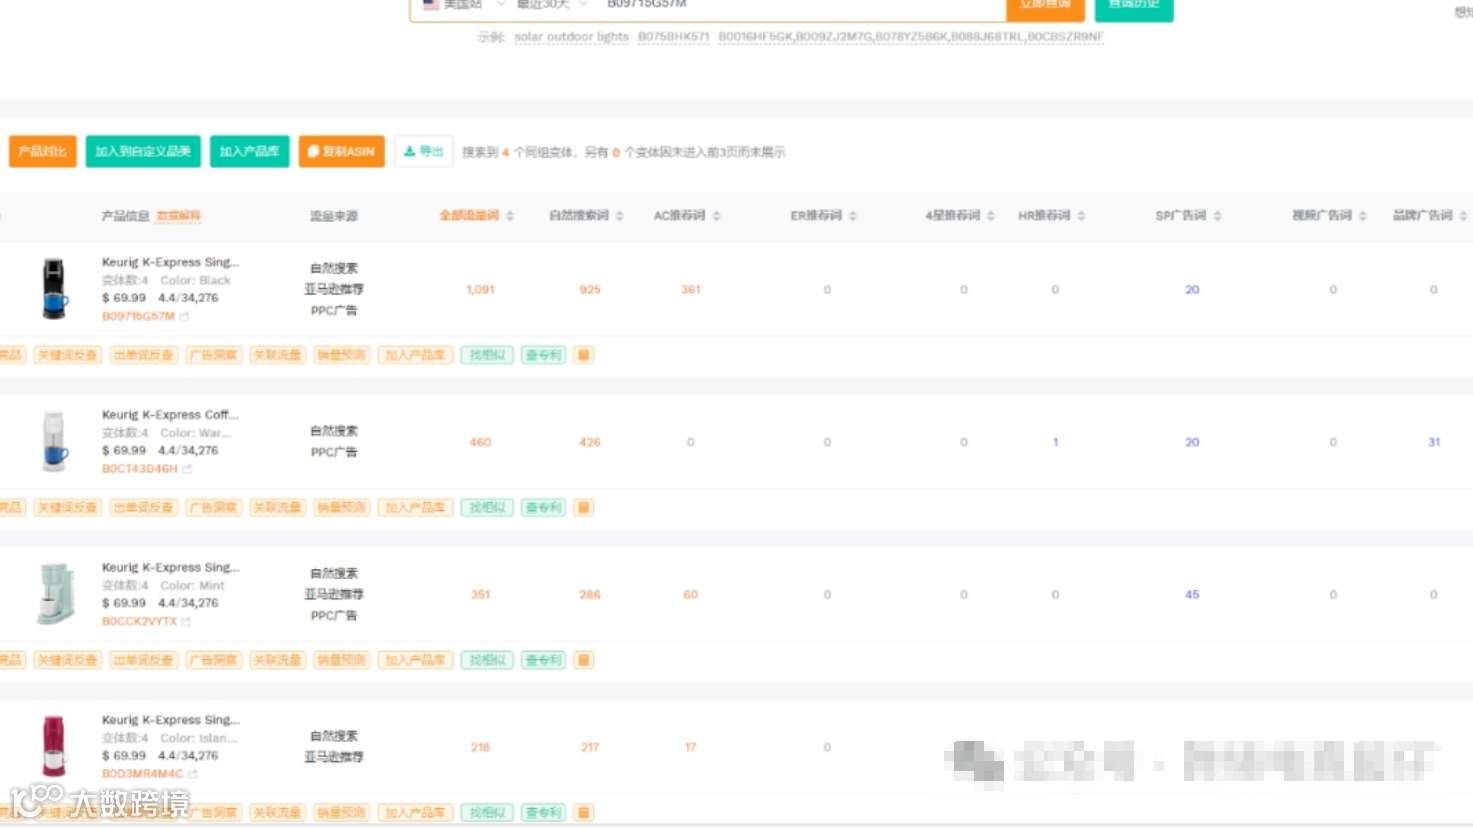Export results with the 导出 button
Viewport: 1473px width, 828px height.
tap(423, 152)
